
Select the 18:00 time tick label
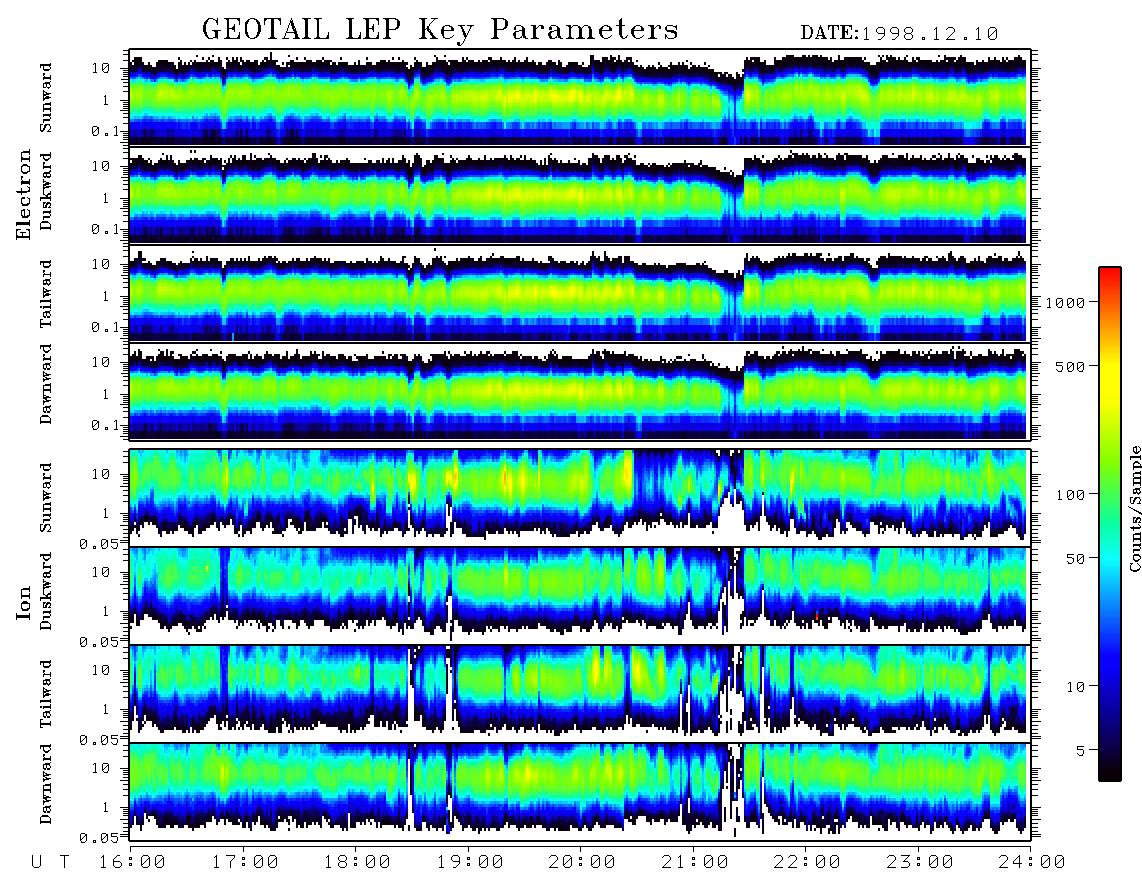pos(358,863)
